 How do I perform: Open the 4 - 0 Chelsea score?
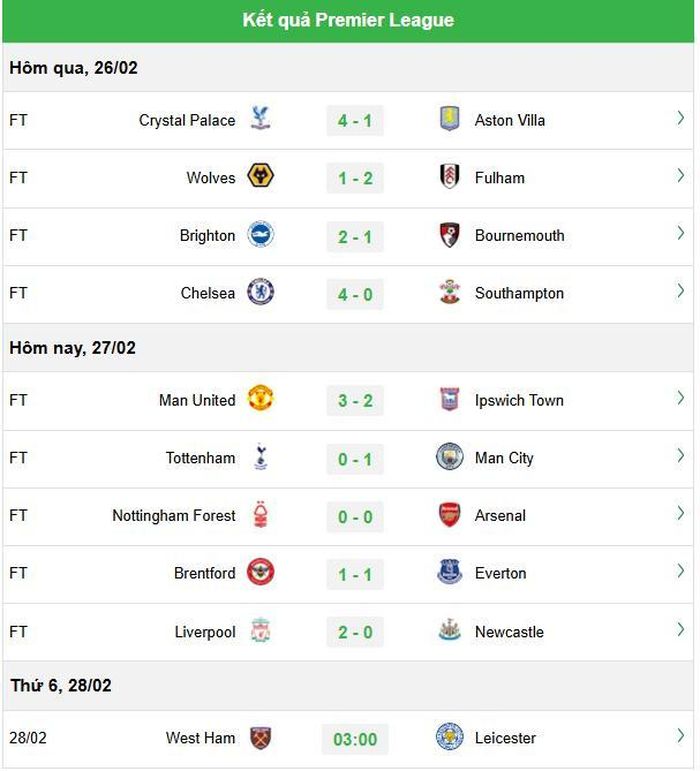click(x=355, y=295)
